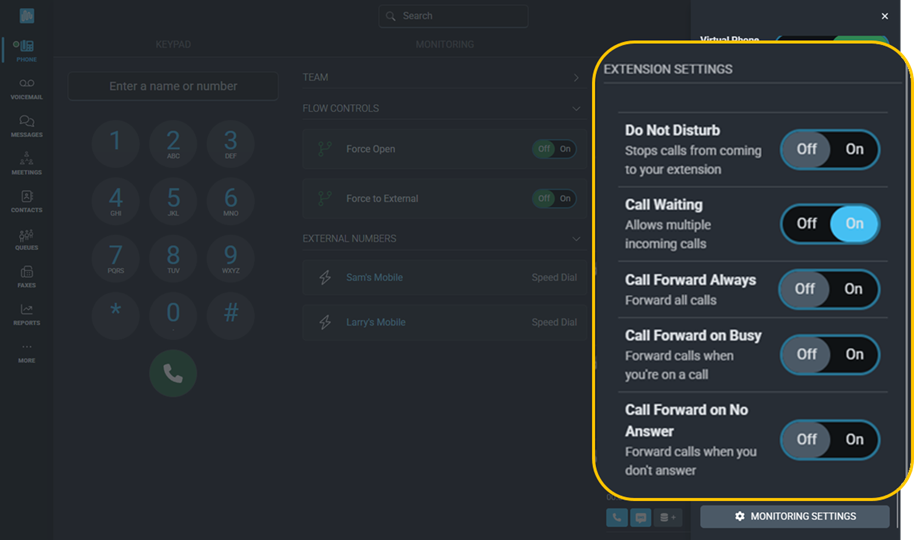
Task: Expand the Team section chevron
Action: (x=576, y=78)
